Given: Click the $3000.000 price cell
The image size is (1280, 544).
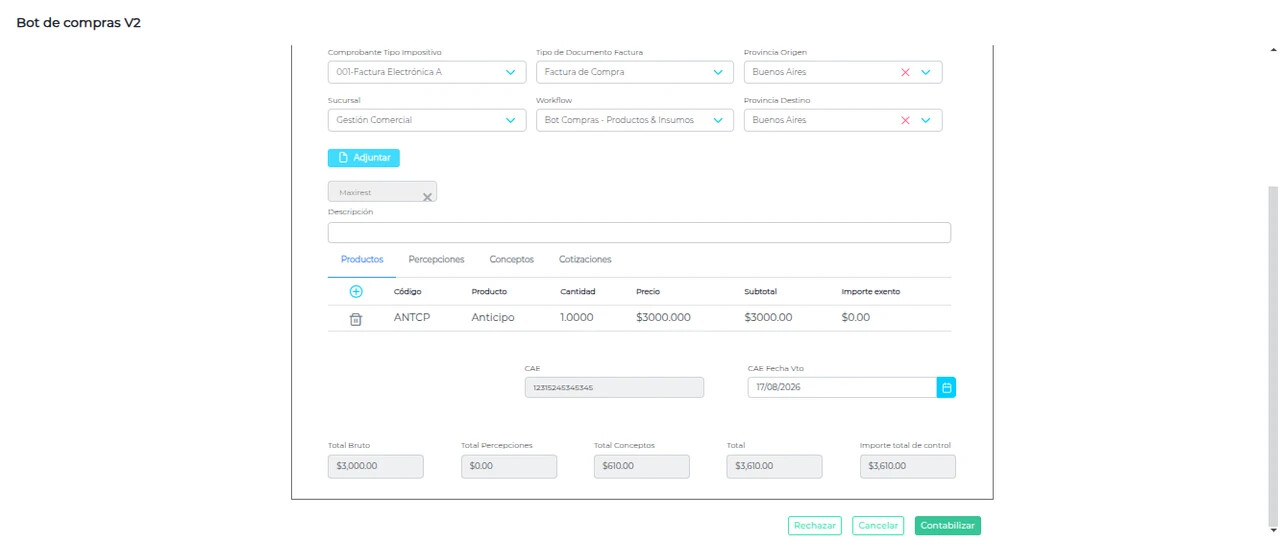Looking at the screenshot, I should 663,317.
